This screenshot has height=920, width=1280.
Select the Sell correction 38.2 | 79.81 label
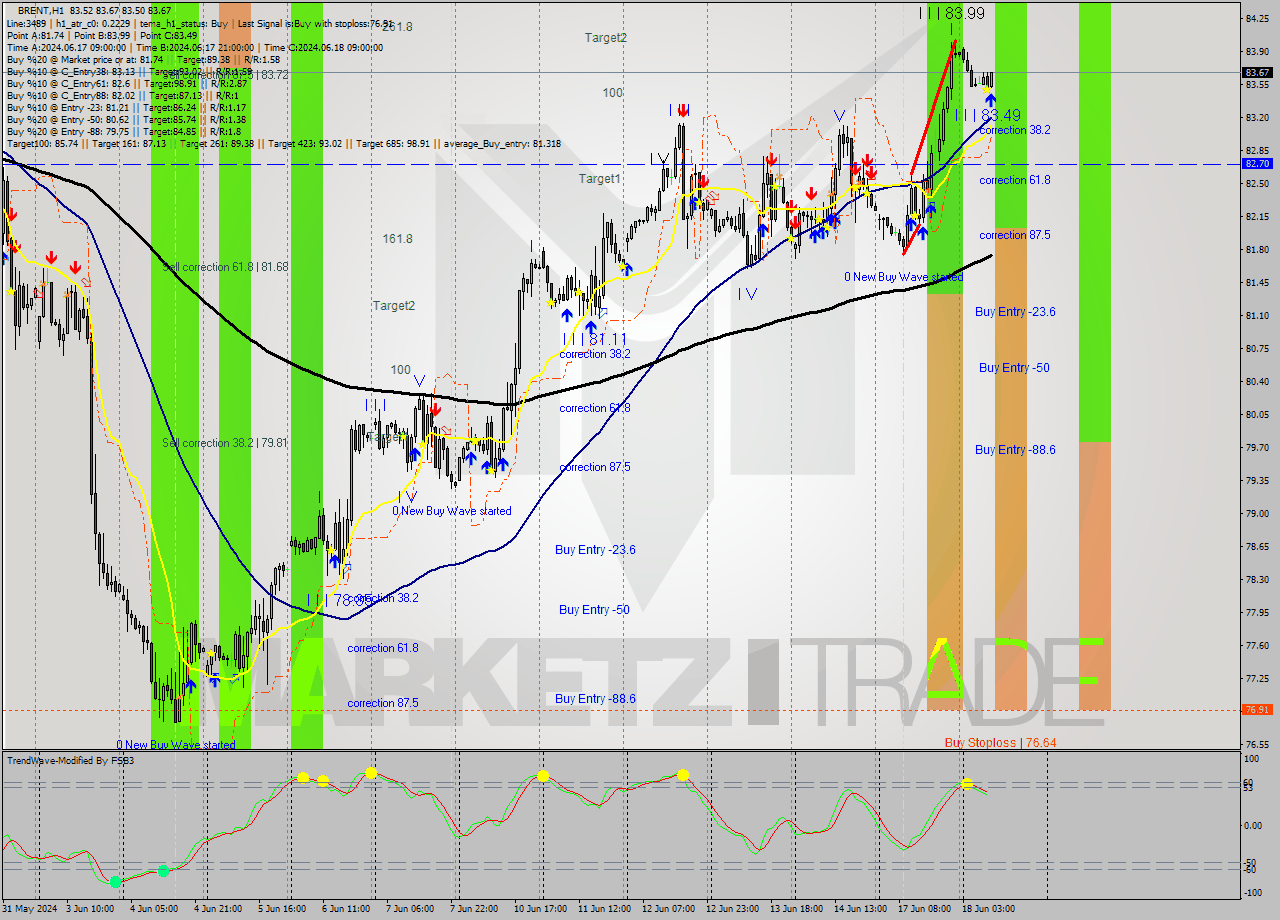[x=225, y=442]
